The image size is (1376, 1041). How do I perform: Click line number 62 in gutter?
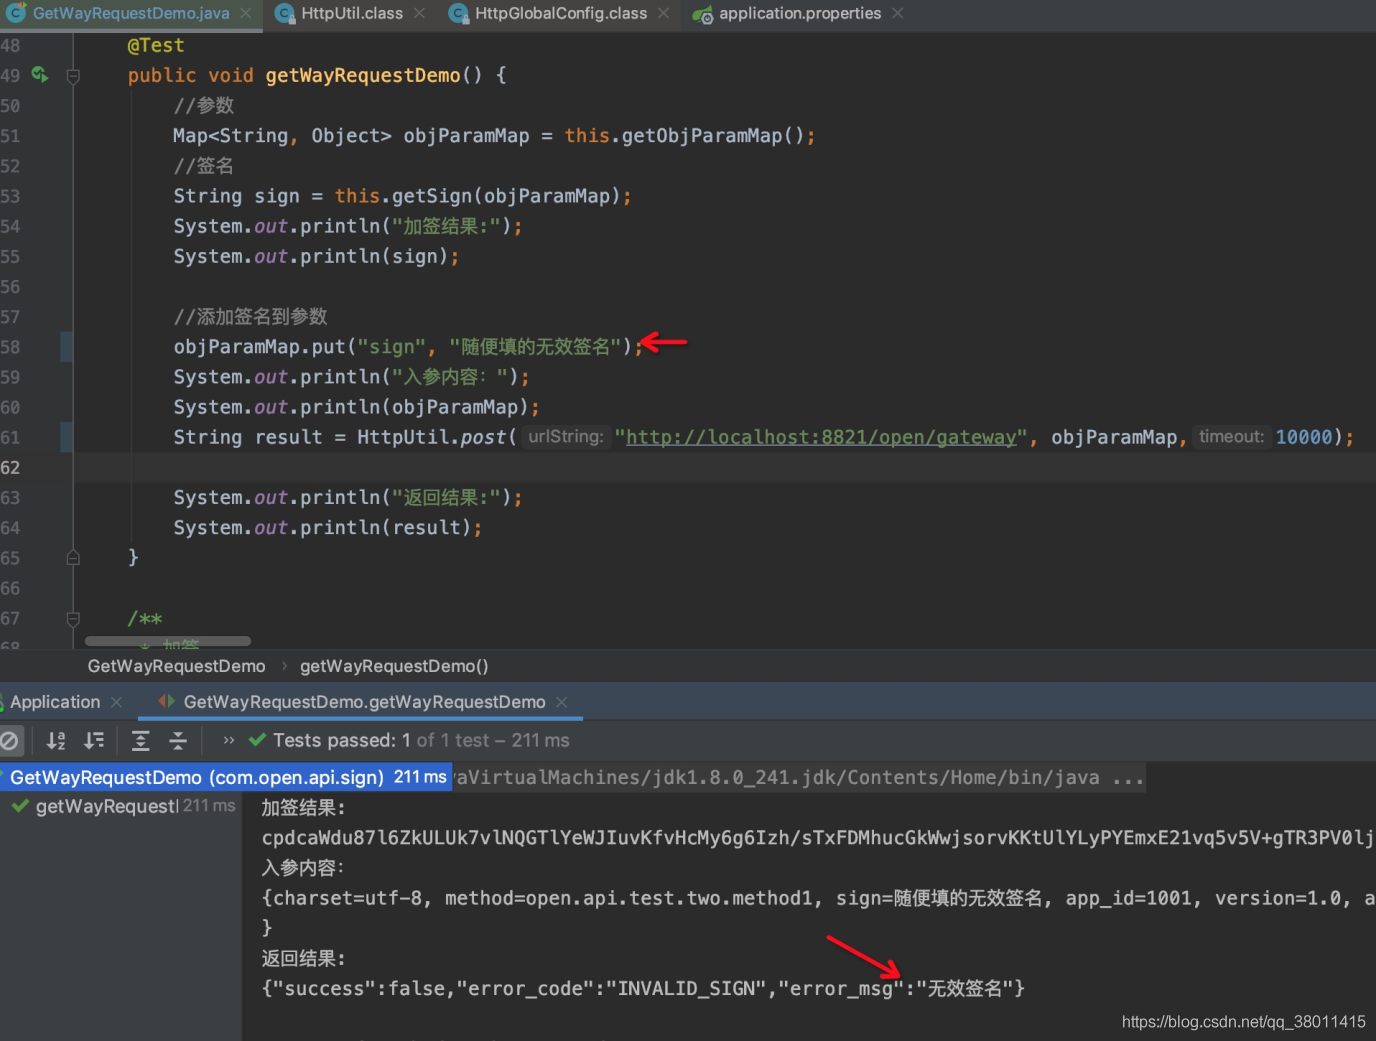click(10, 467)
